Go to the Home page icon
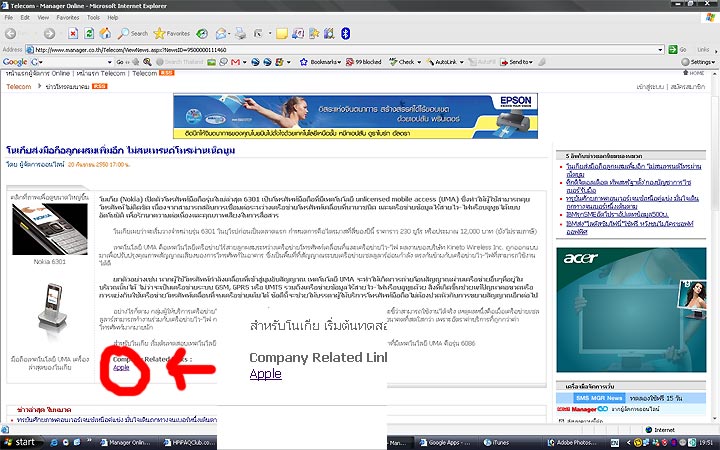Image resolution: width=720 pixels, height=450 pixels. point(105,33)
